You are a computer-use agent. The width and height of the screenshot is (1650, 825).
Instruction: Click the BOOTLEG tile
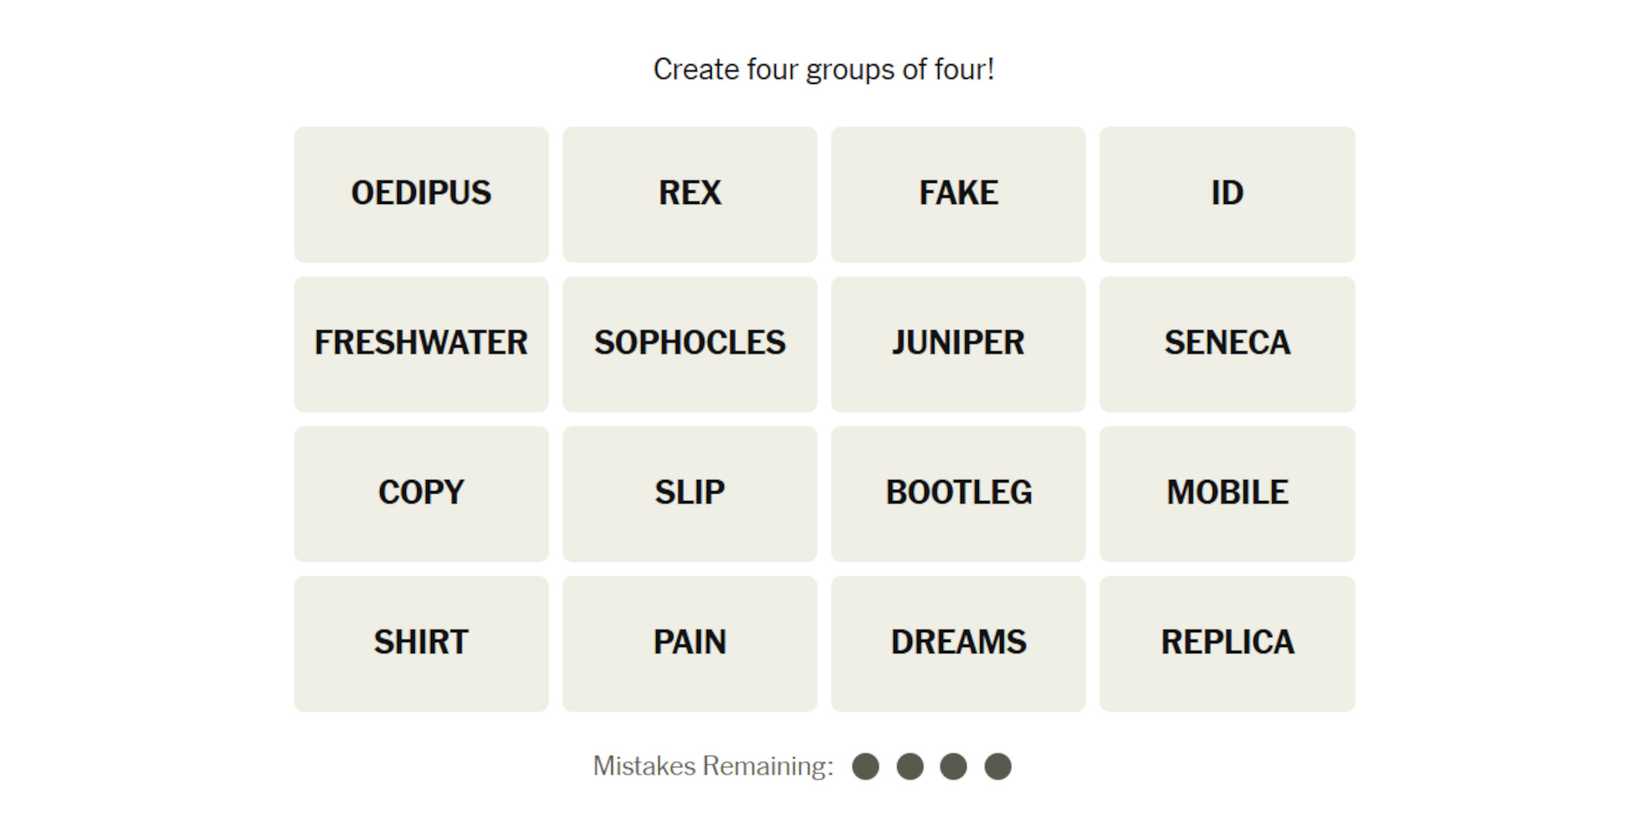958,493
